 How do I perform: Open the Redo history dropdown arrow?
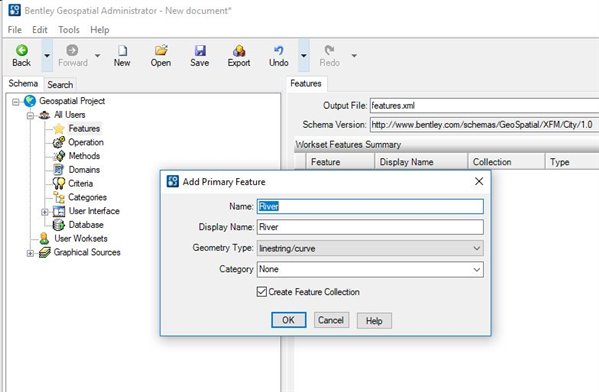tap(354, 56)
